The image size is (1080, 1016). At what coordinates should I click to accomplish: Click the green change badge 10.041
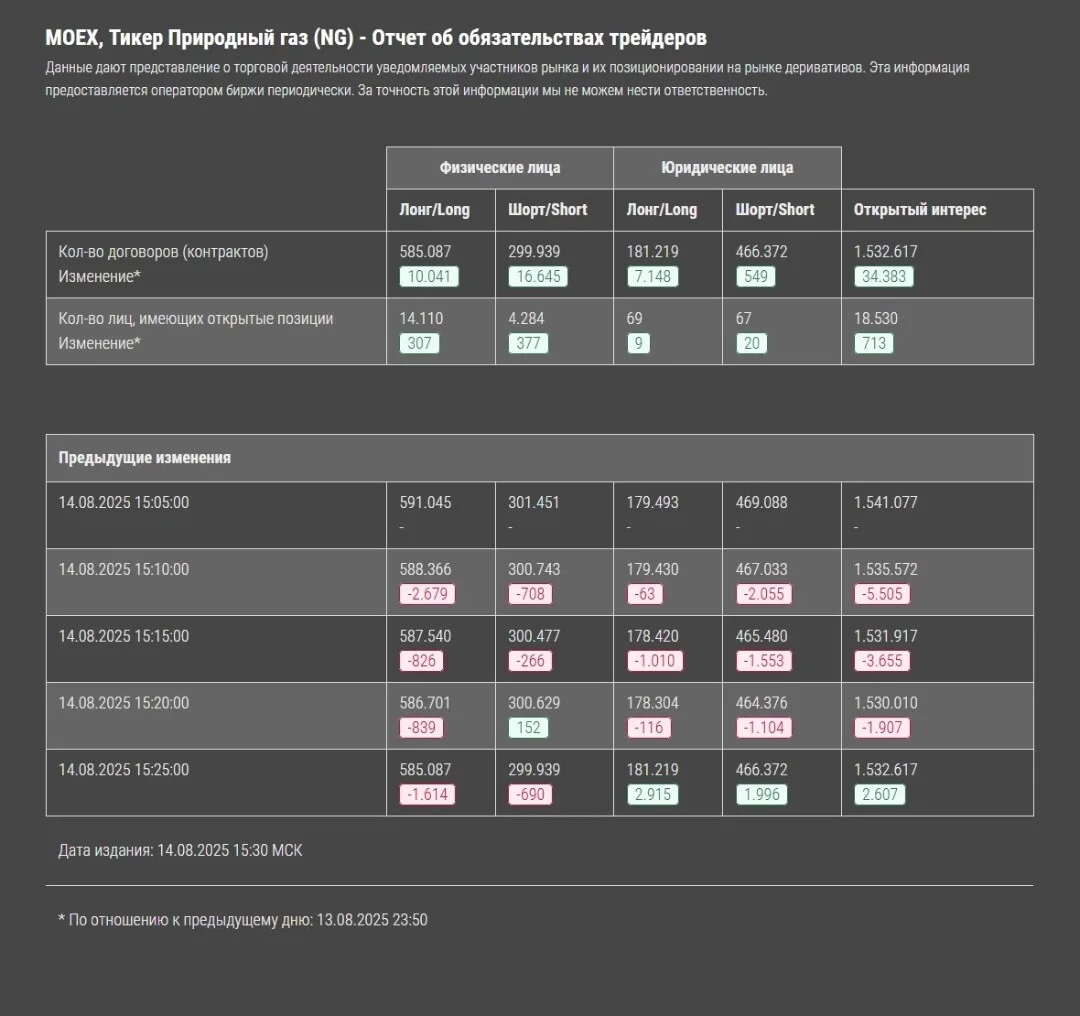(429, 276)
